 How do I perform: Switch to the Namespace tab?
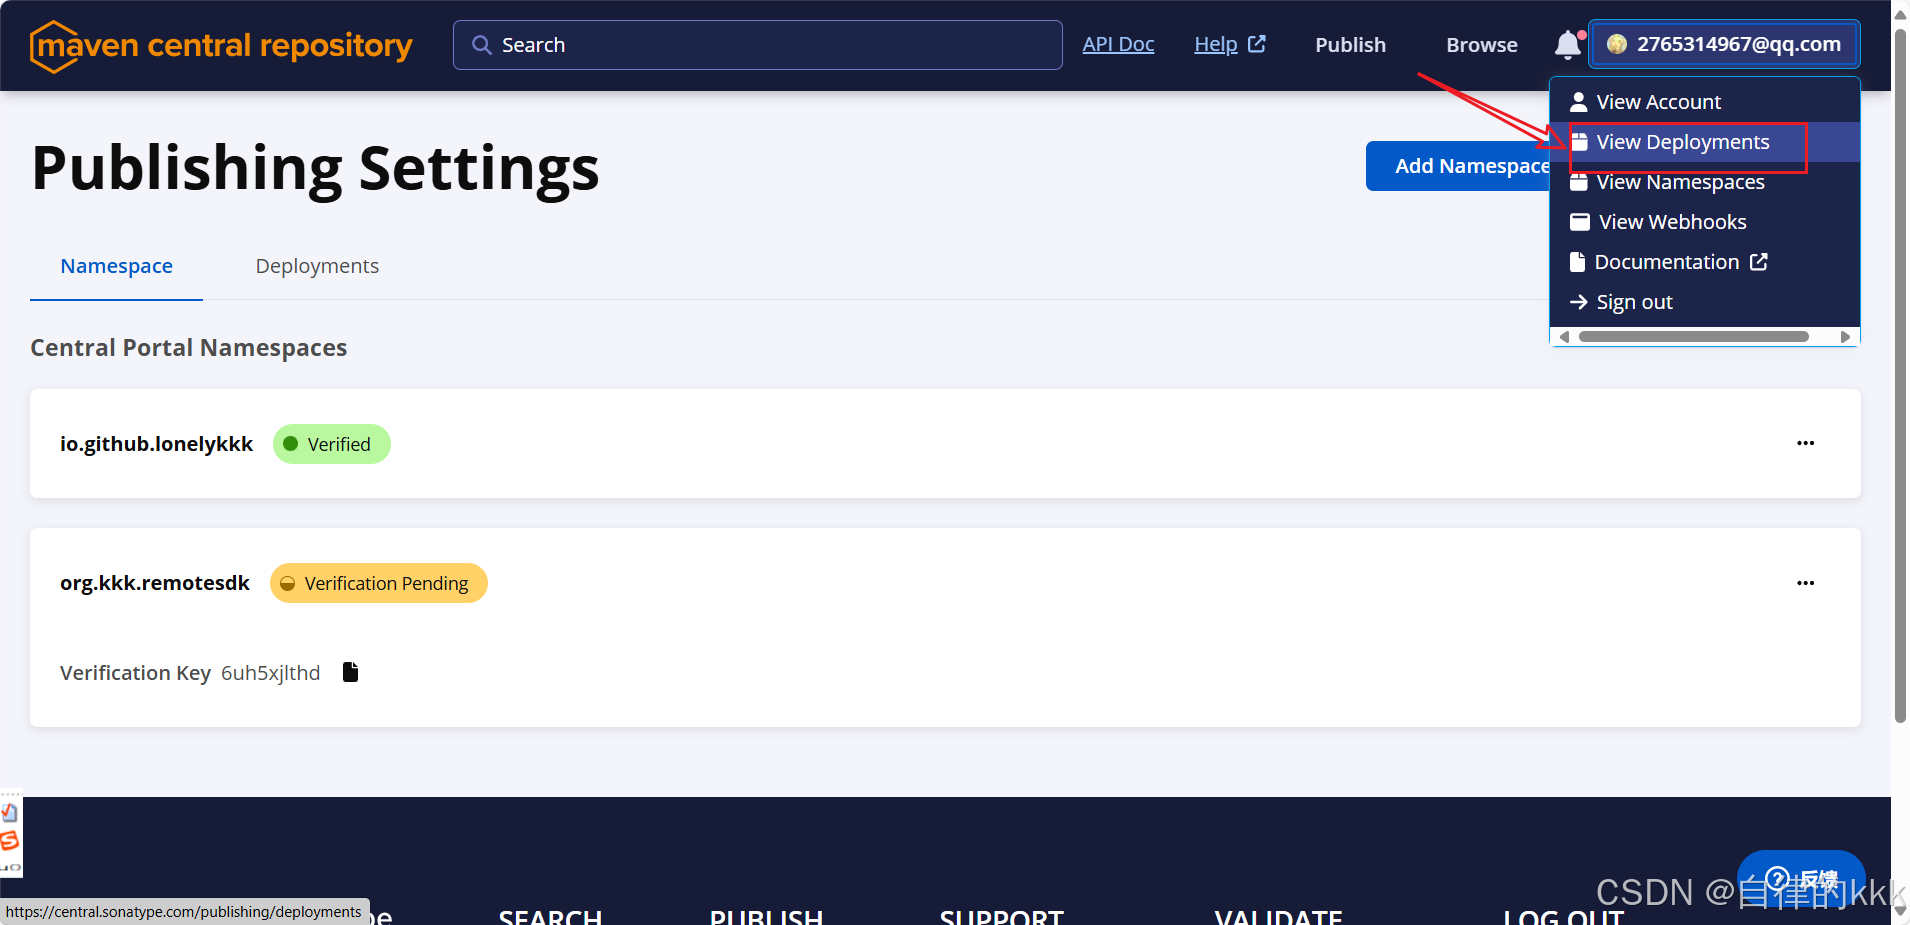pyautogui.click(x=116, y=266)
